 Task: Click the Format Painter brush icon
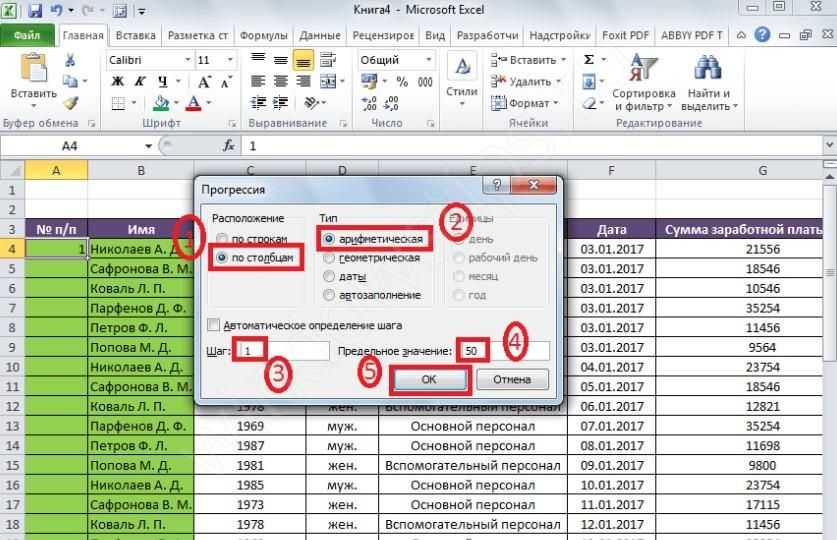point(71,103)
